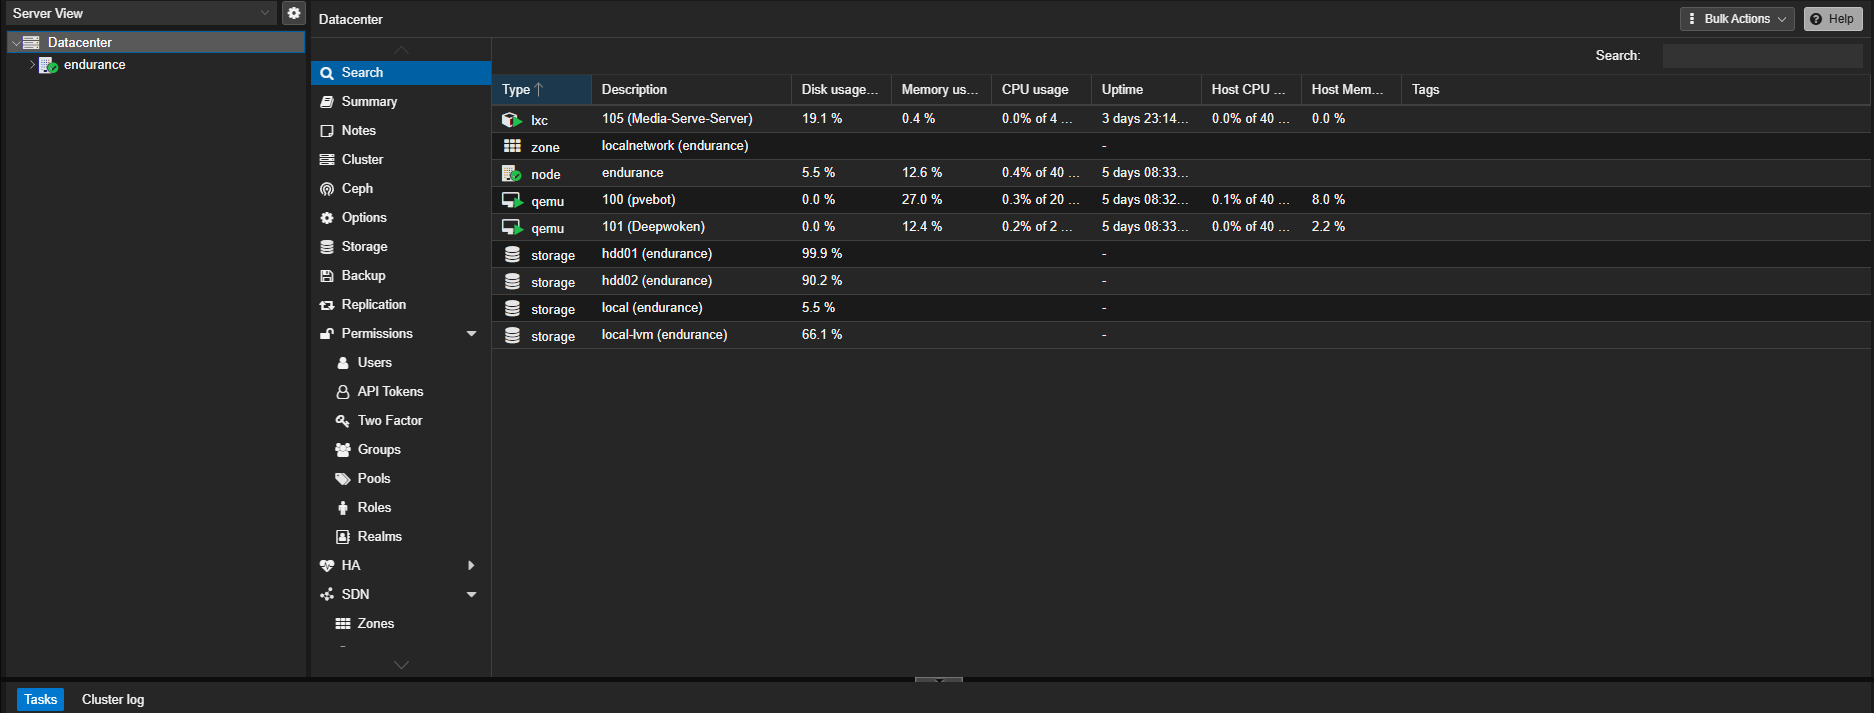
Task: Click the Notes sticky note icon
Action: click(x=327, y=131)
